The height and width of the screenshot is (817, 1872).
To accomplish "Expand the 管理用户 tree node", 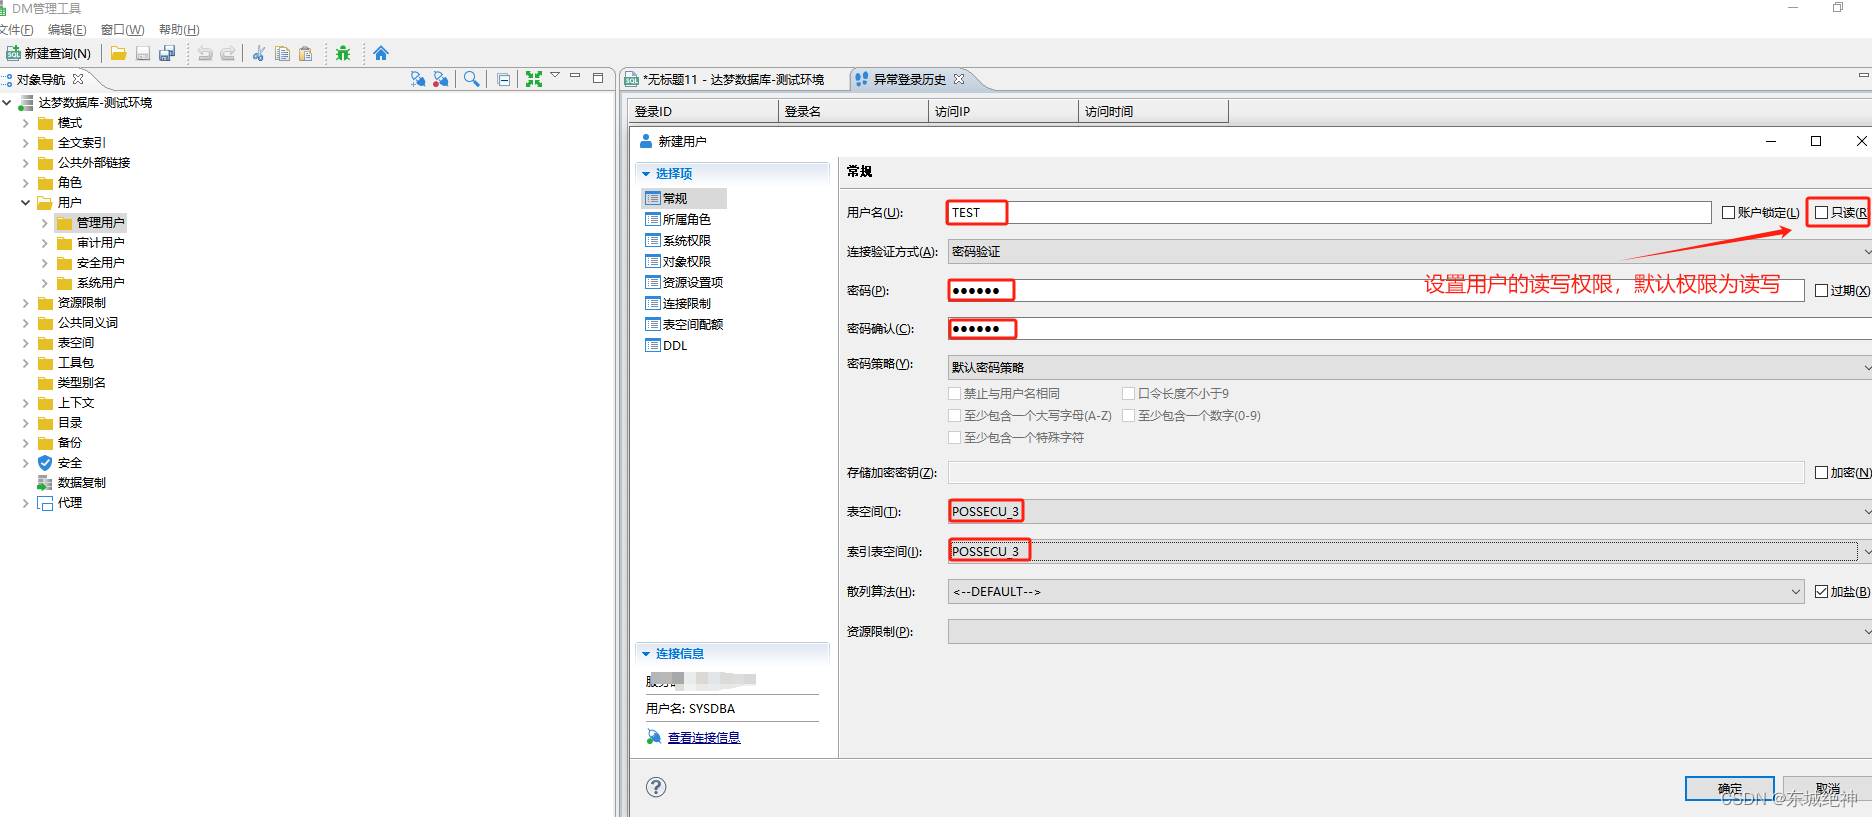I will (x=44, y=222).
